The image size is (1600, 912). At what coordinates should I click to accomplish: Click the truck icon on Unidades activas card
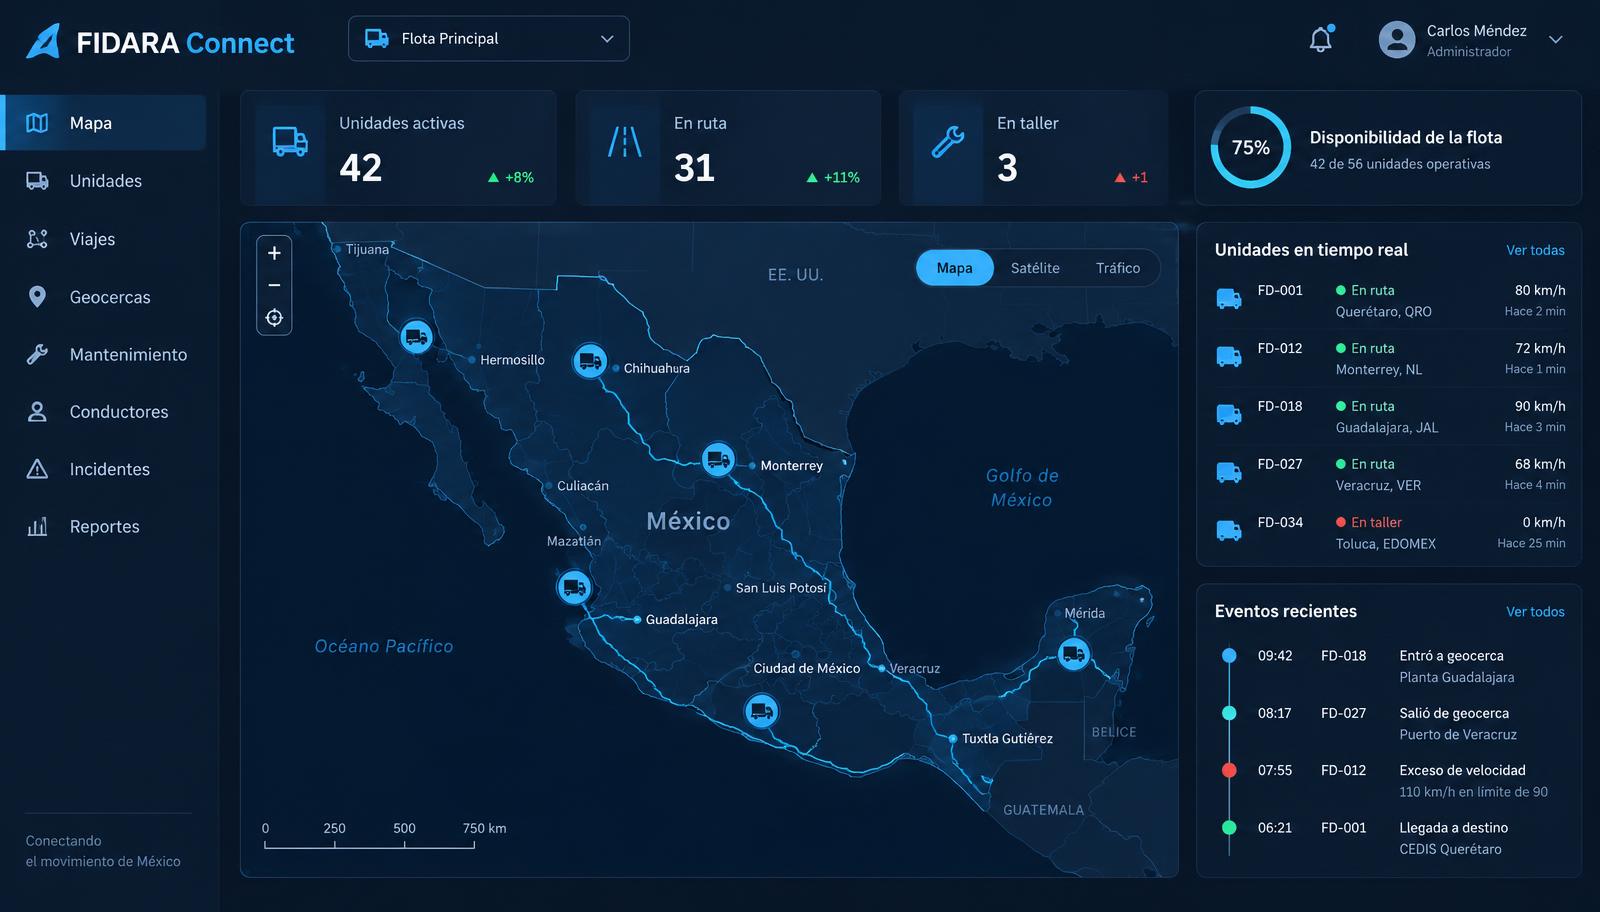290,142
